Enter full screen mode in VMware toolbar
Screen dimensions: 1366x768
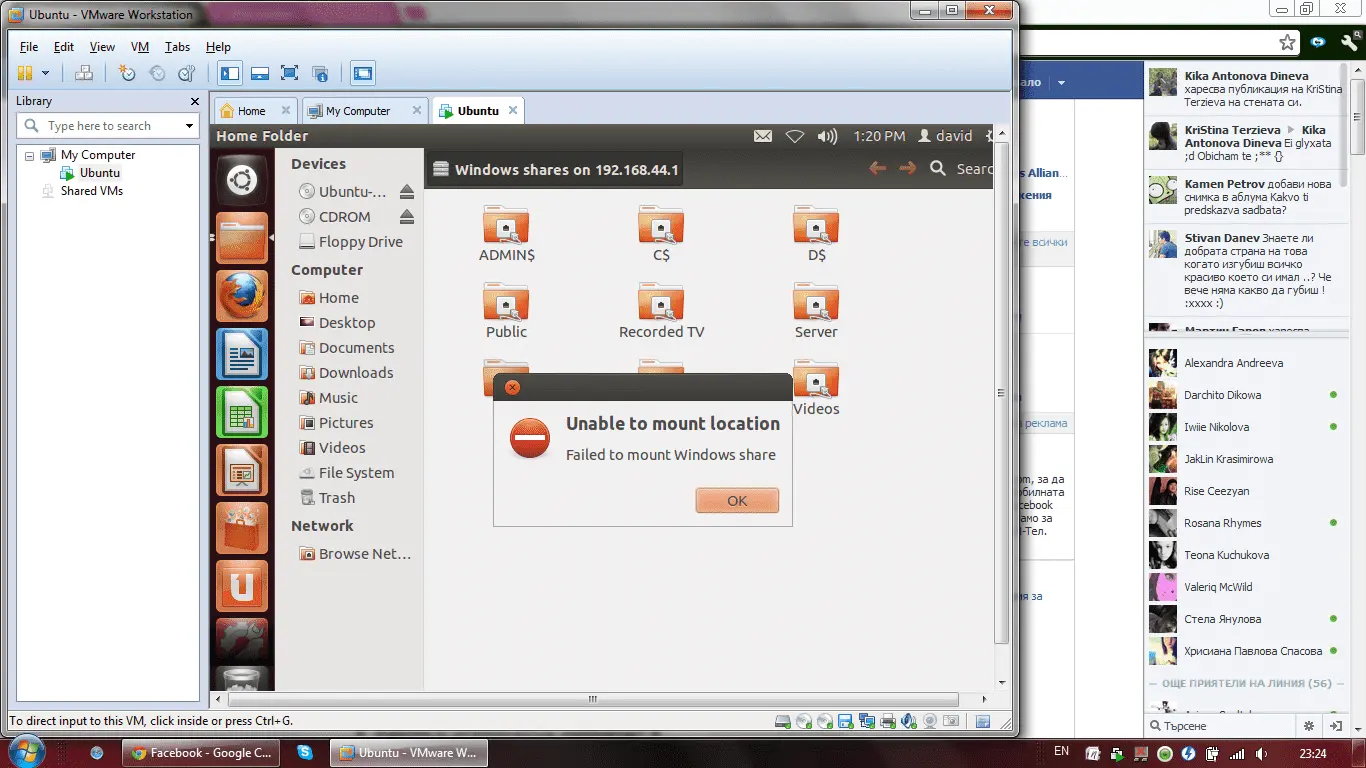pyautogui.click(x=289, y=73)
